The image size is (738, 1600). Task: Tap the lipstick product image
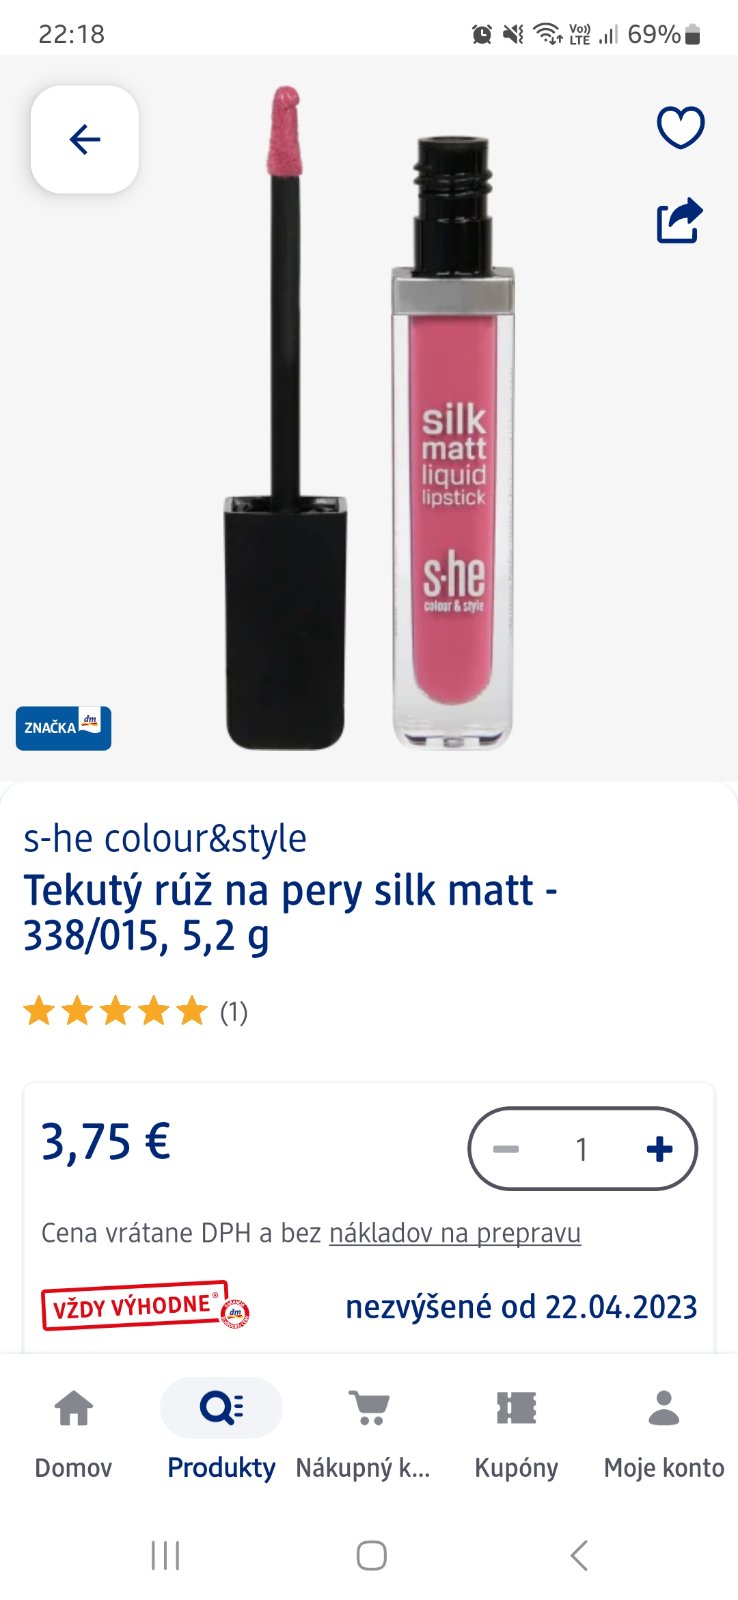click(370, 420)
